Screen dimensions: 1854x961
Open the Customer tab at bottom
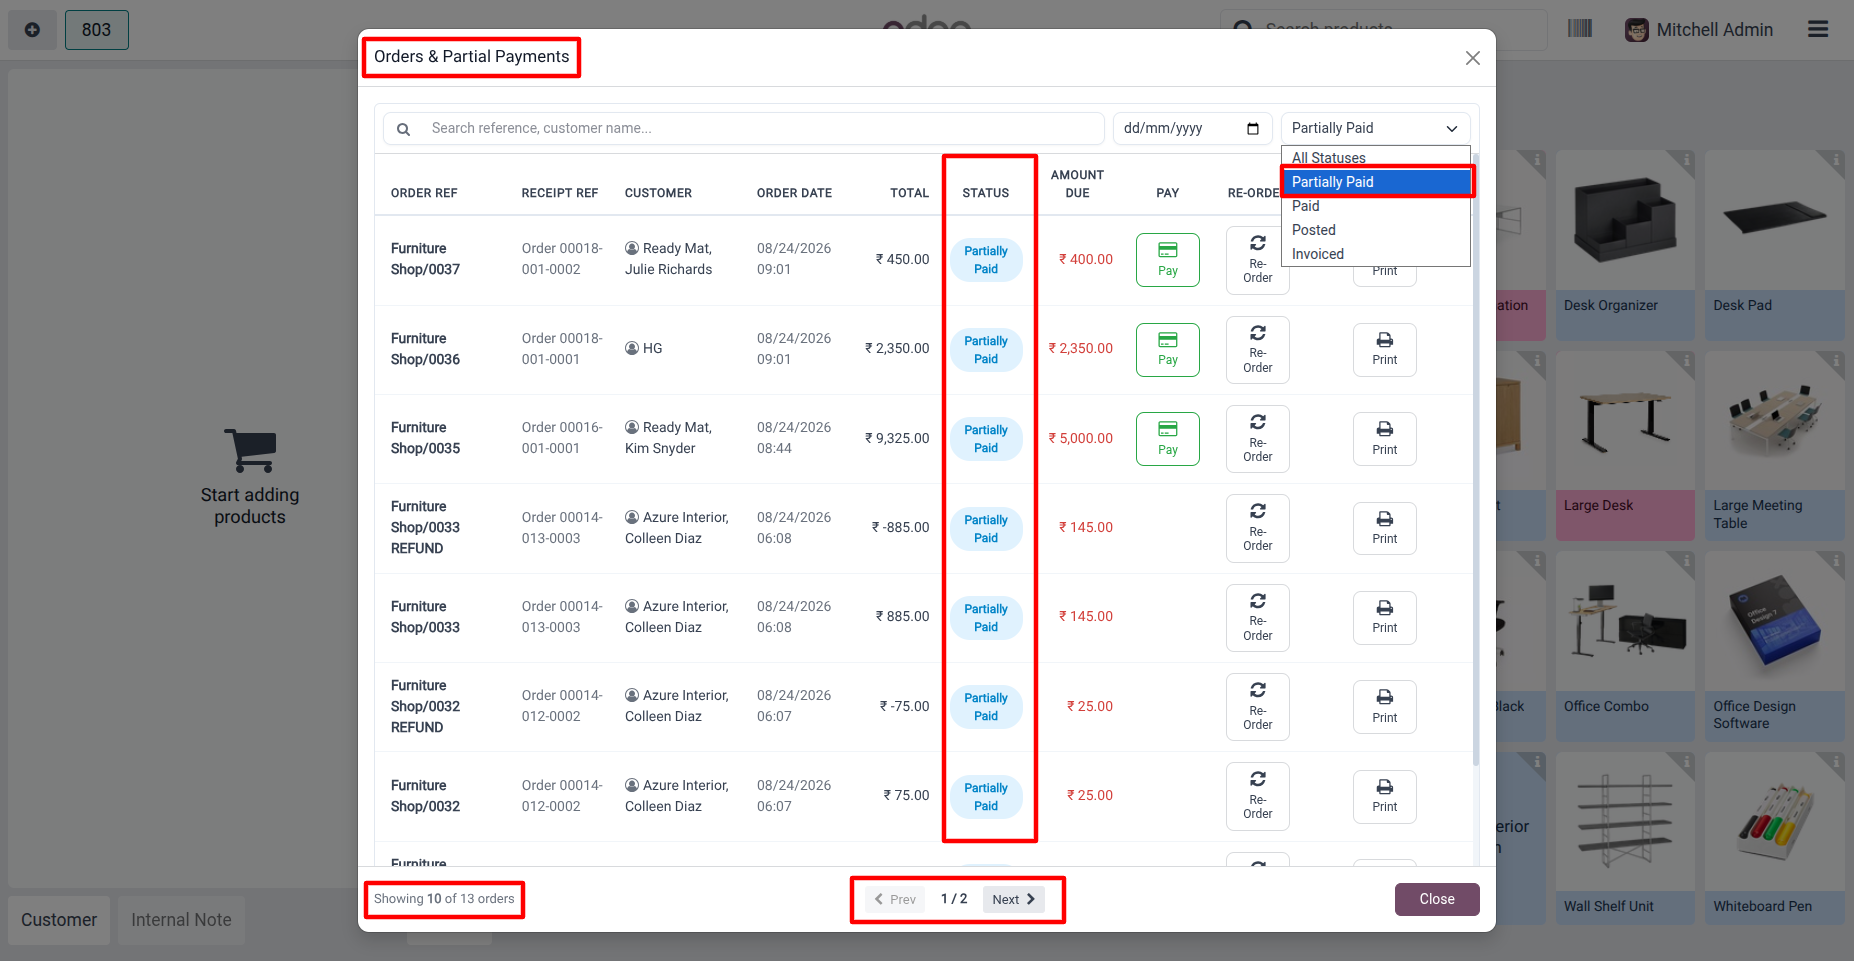pos(59,920)
